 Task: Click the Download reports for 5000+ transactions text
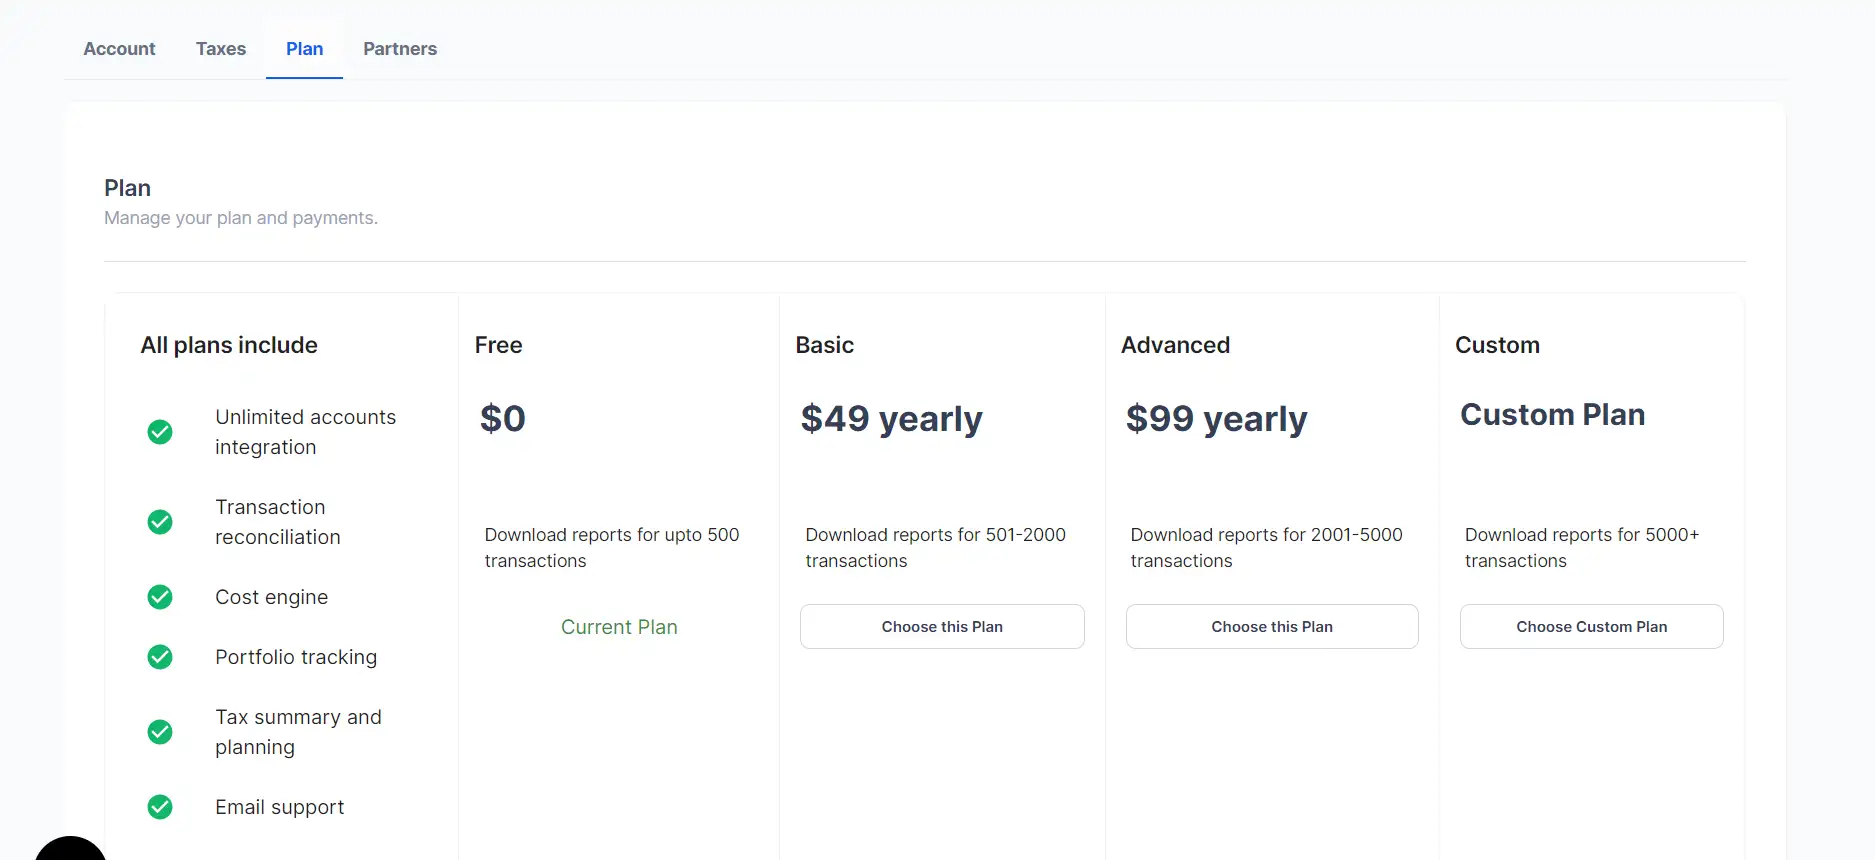click(1581, 548)
